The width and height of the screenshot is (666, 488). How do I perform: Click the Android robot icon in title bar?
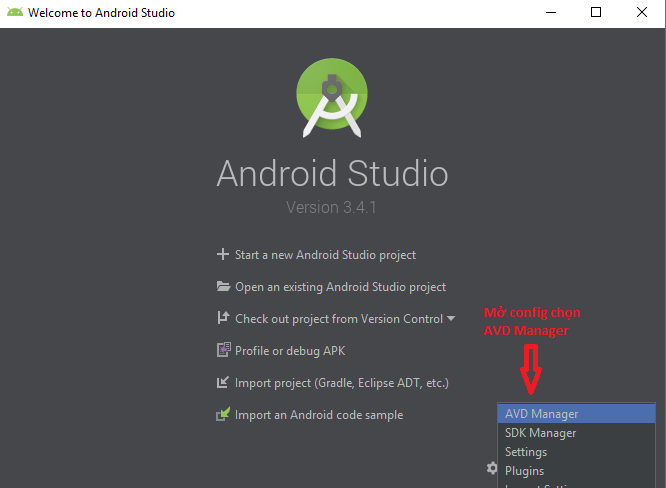pyautogui.click(x=15, y=12)
